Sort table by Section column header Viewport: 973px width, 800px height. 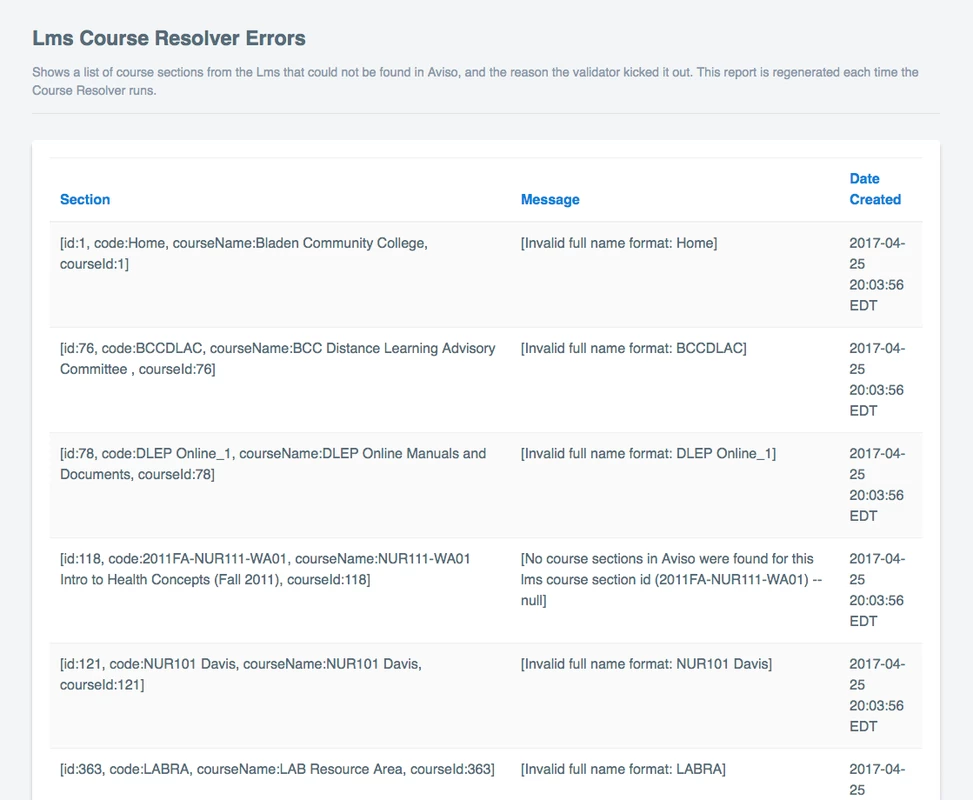click(x=85, y=199)
